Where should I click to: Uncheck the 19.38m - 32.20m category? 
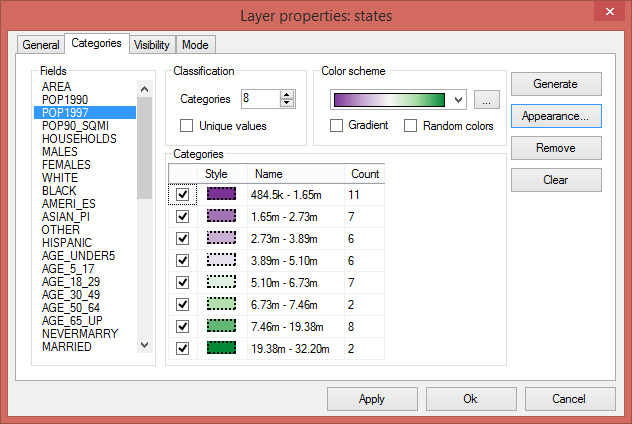(x=183, y=348)
